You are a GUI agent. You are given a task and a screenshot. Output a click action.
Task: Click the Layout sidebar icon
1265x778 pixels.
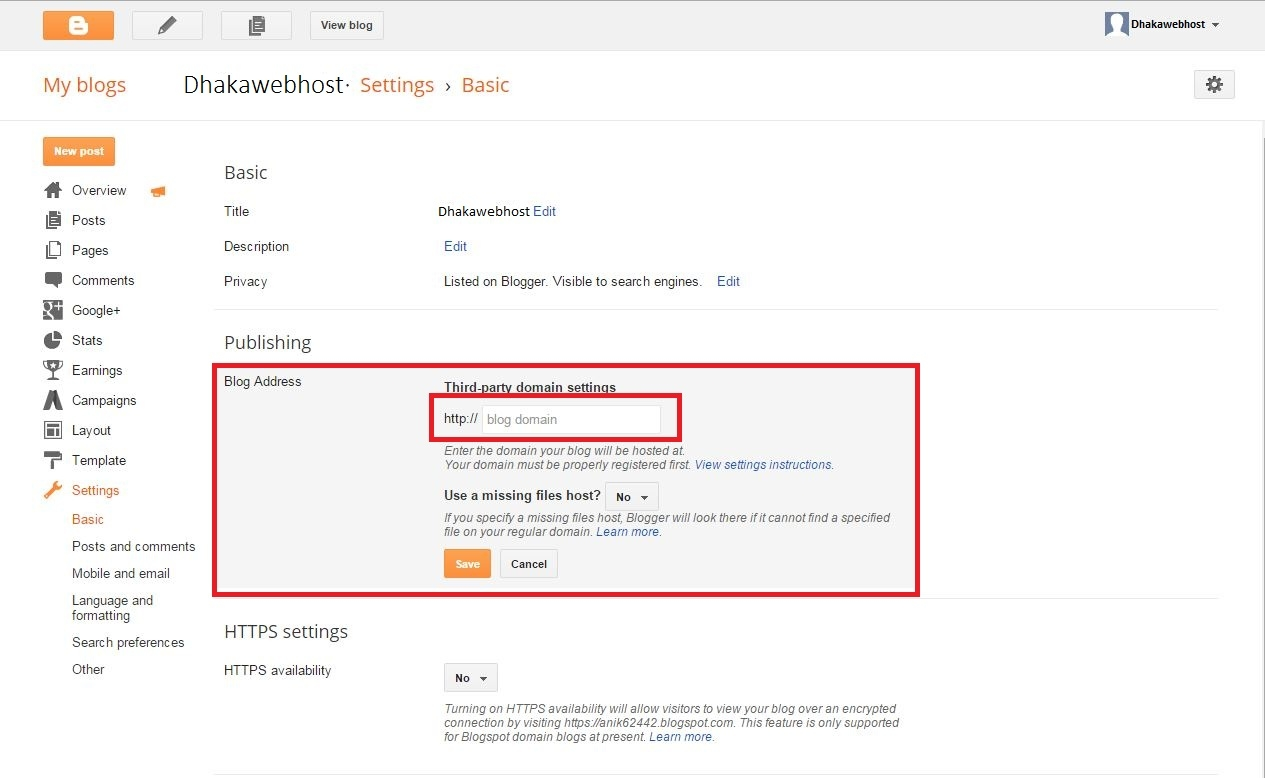tap(53, 430)
